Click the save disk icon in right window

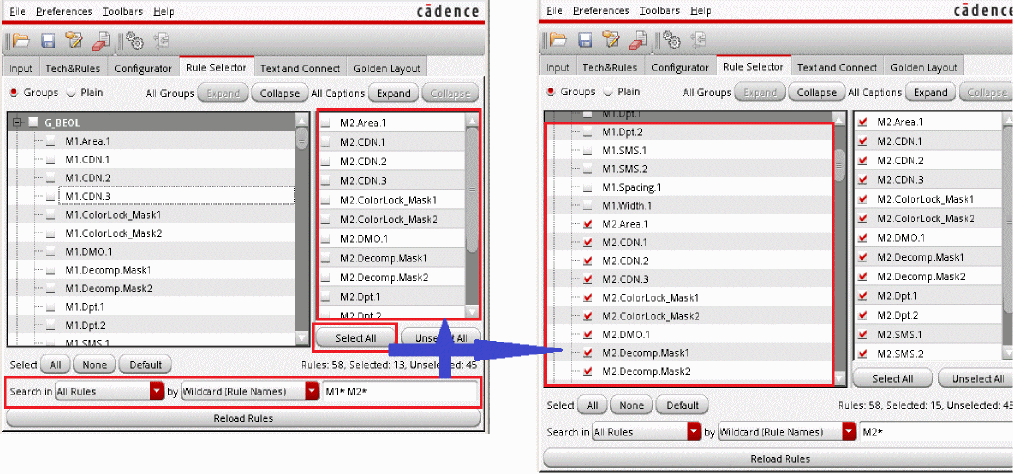point(585,41)
